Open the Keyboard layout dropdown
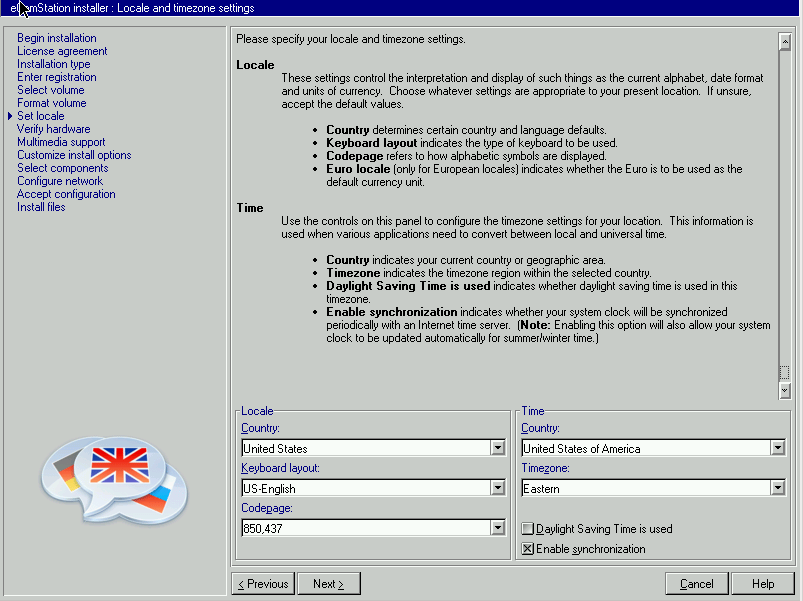This screenshot has width=803, height=601. 497,488
